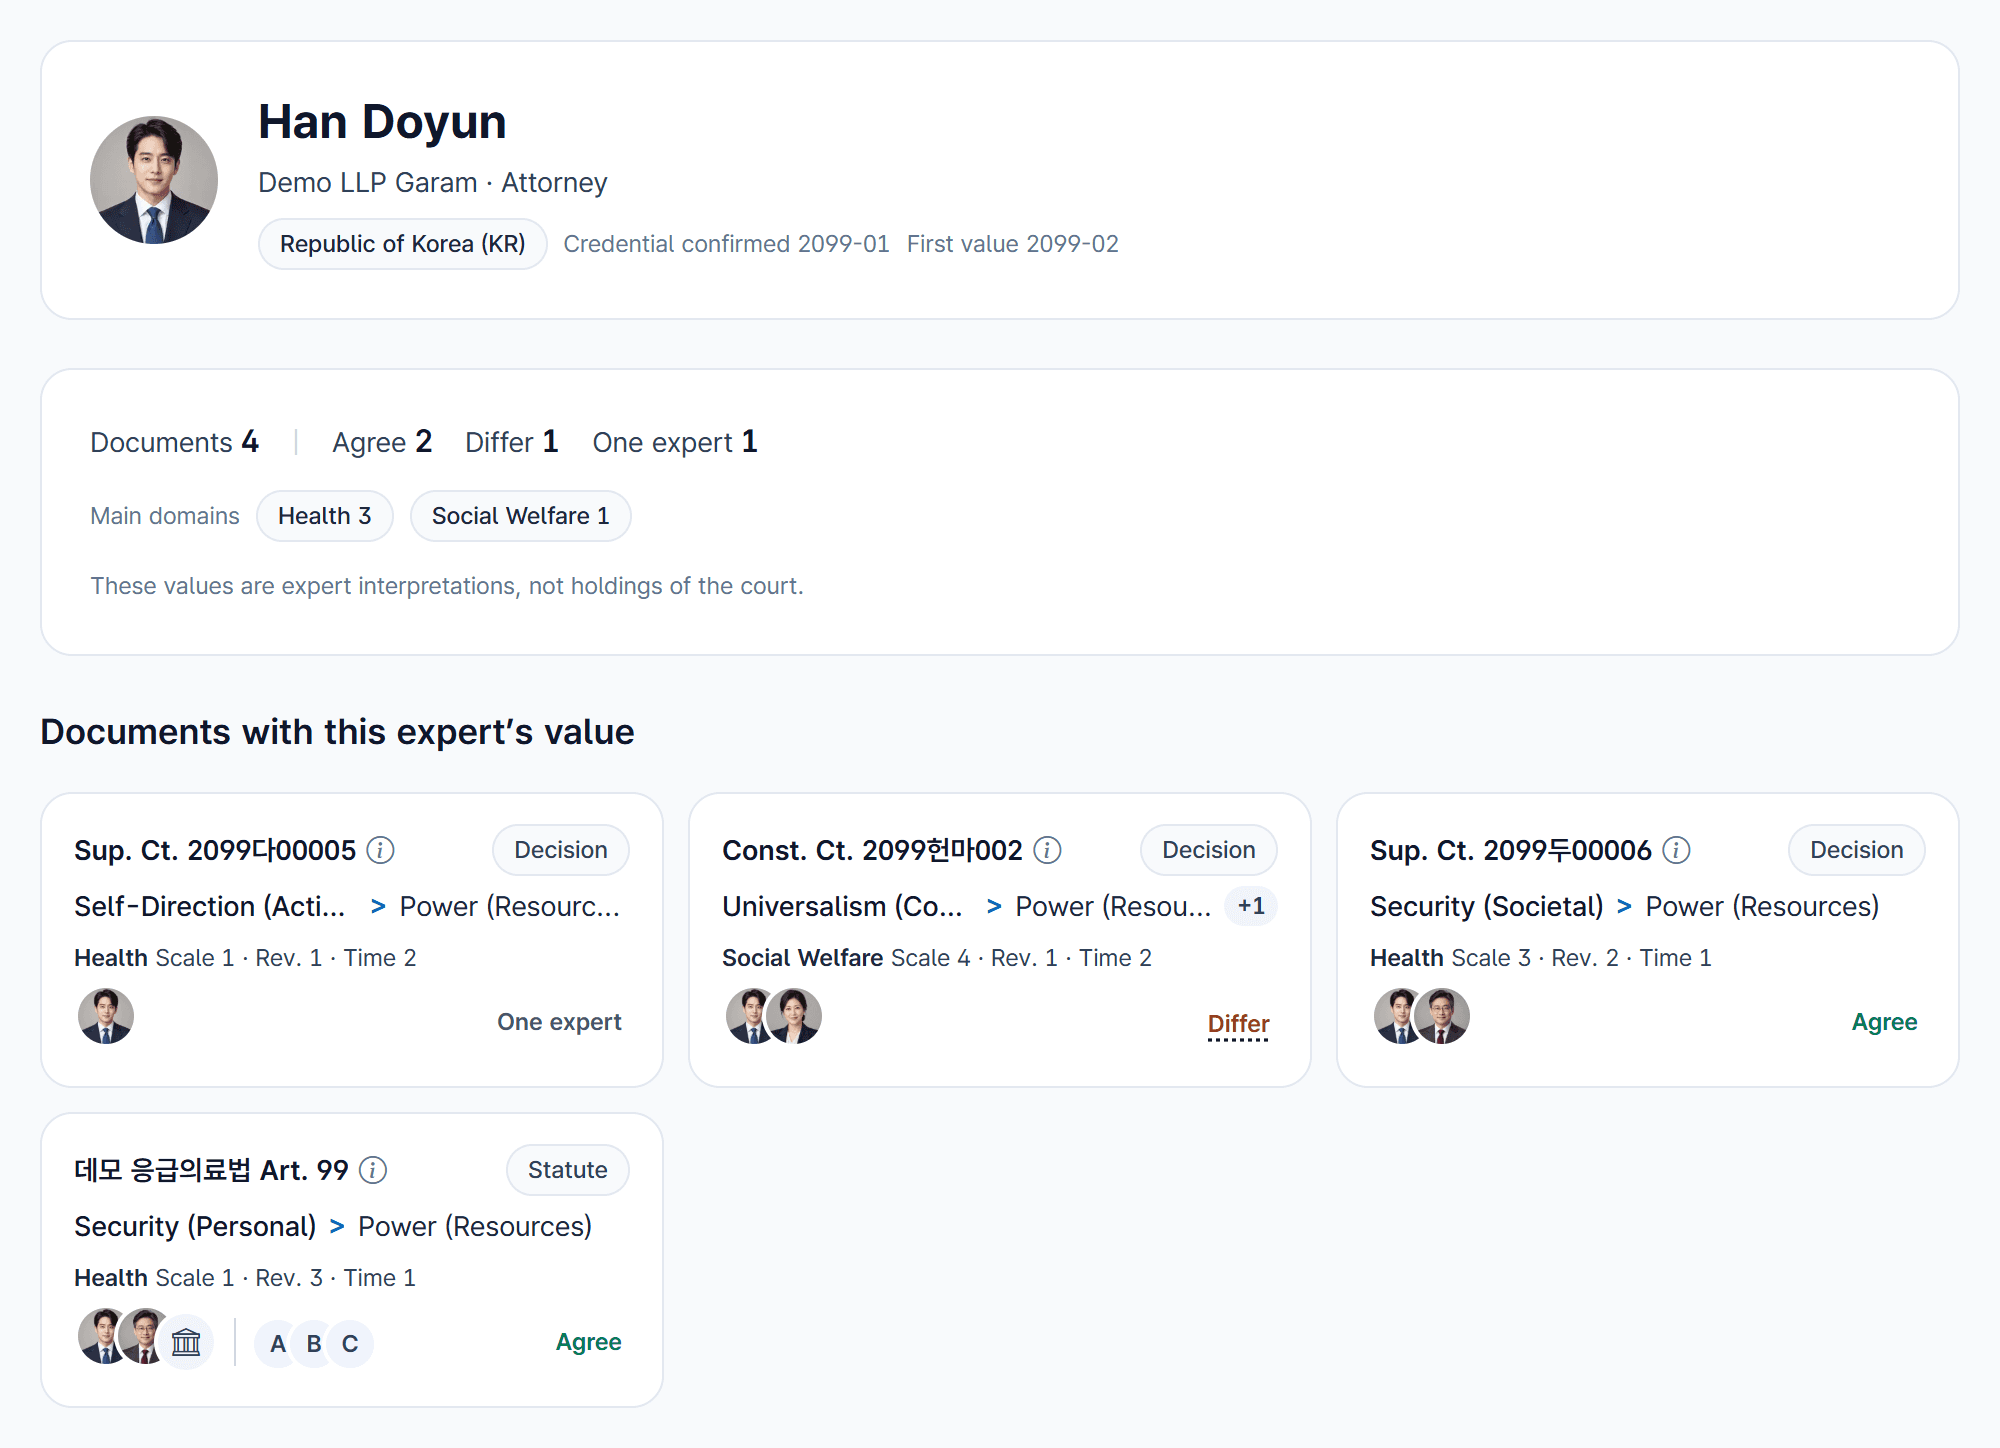Open document title Const. Ct. 2099헌마002

(872, 850)
